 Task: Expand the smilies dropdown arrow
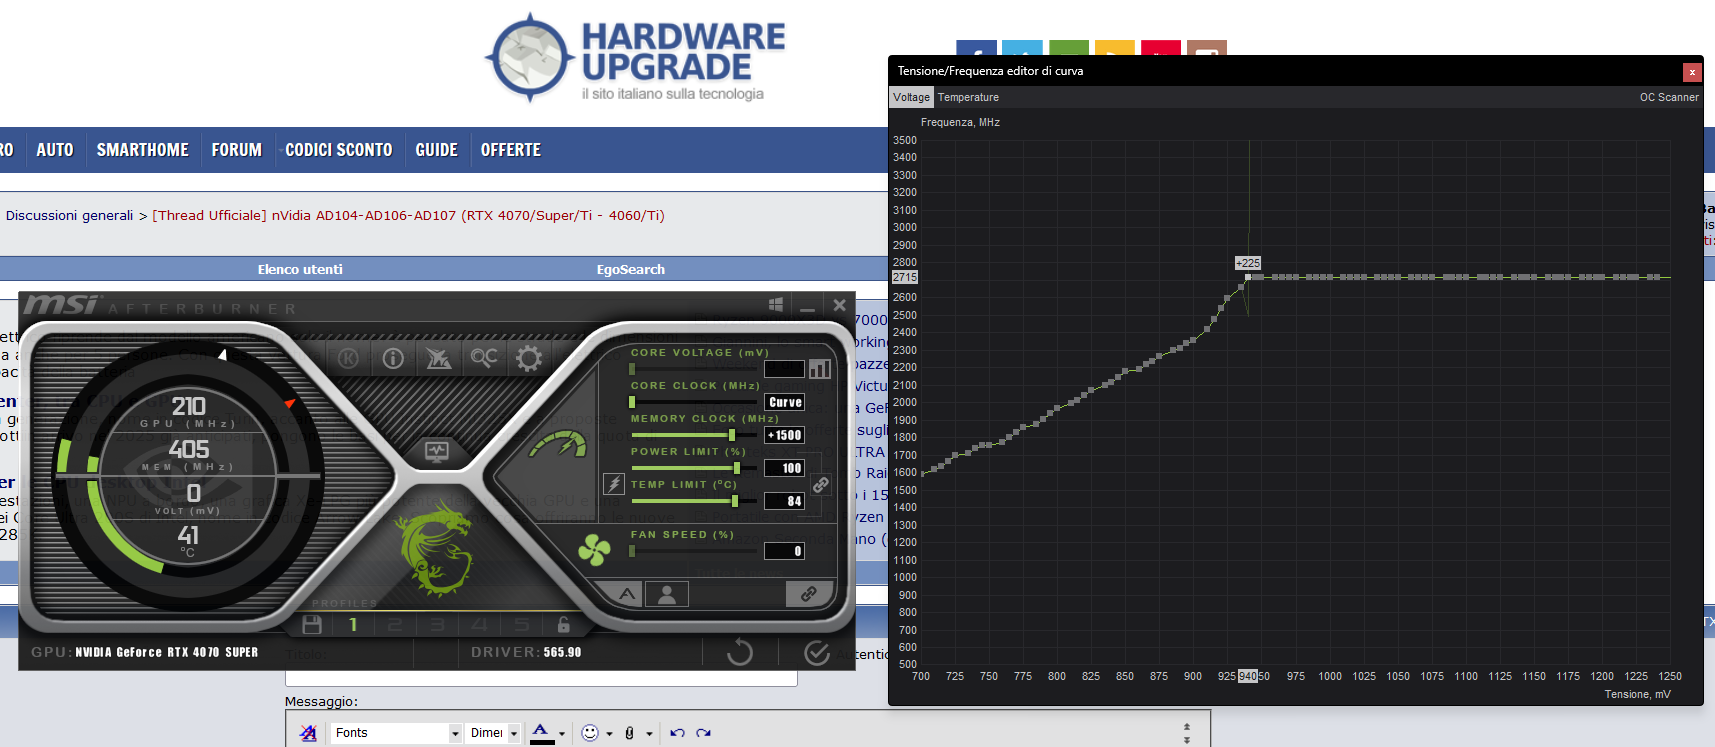pyautogui.click(x=608, y=734)
